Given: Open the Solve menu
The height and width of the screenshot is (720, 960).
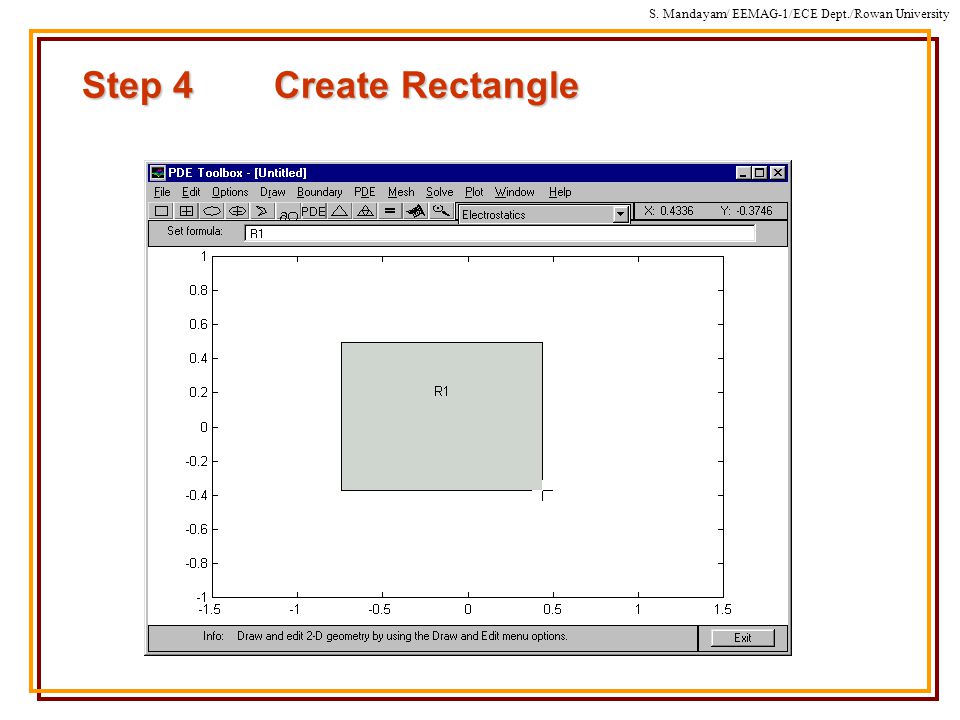Looking at the screenshot, I should click(440, 192).
